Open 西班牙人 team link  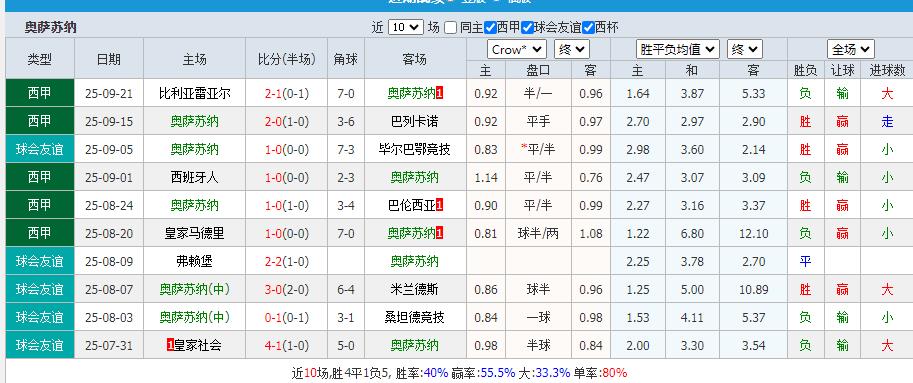194,178
